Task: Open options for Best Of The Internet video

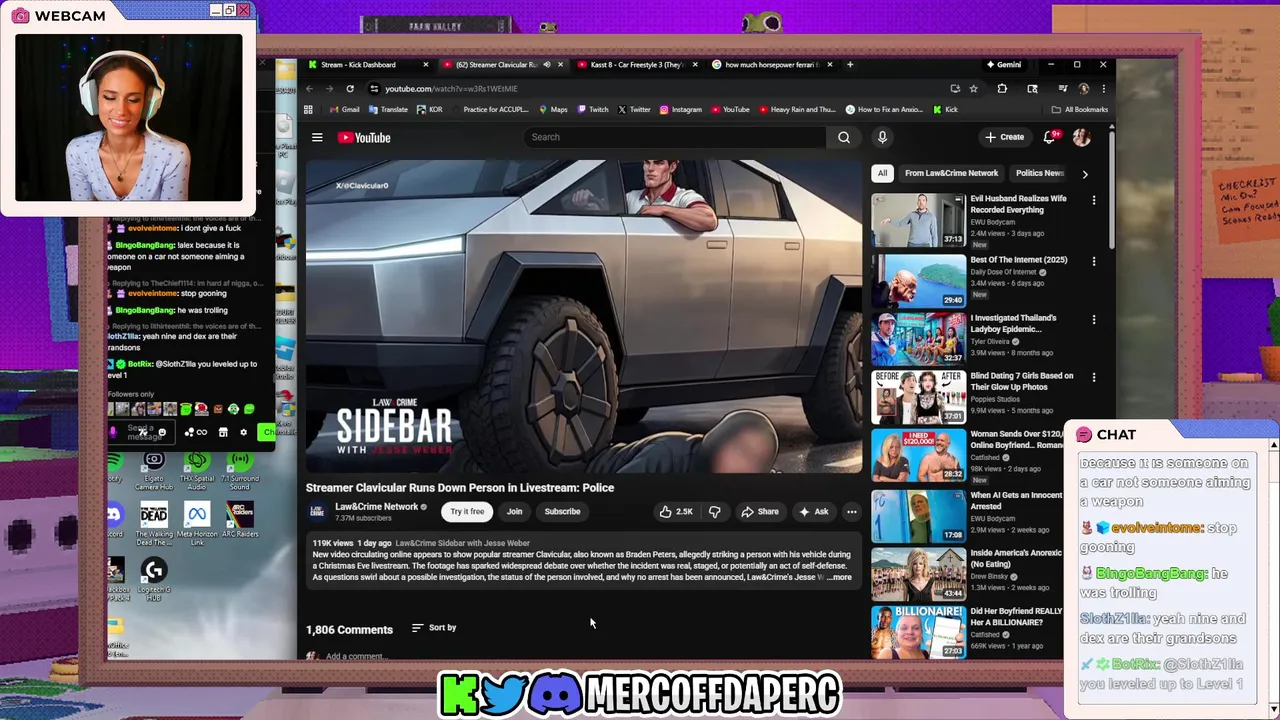Action: click(1093, 261)
